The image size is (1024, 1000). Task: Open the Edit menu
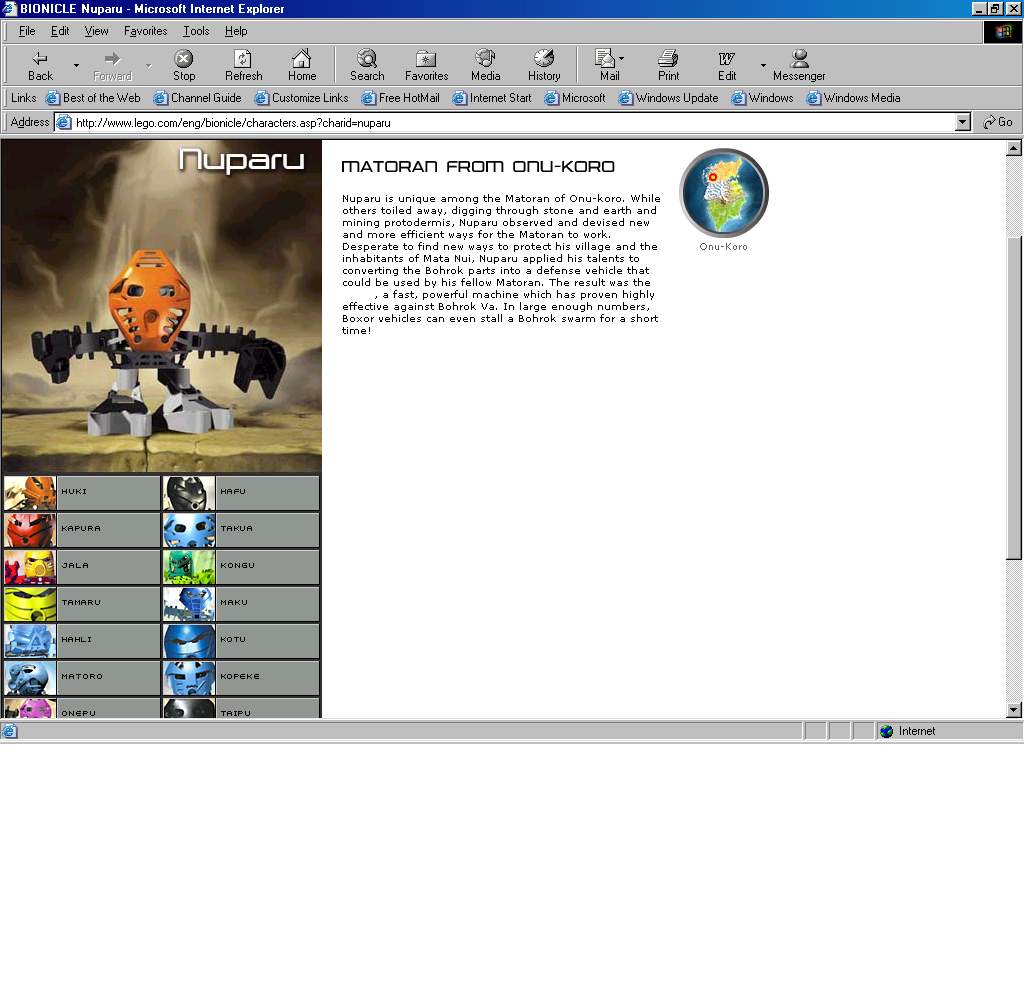[x=59, y=31]
